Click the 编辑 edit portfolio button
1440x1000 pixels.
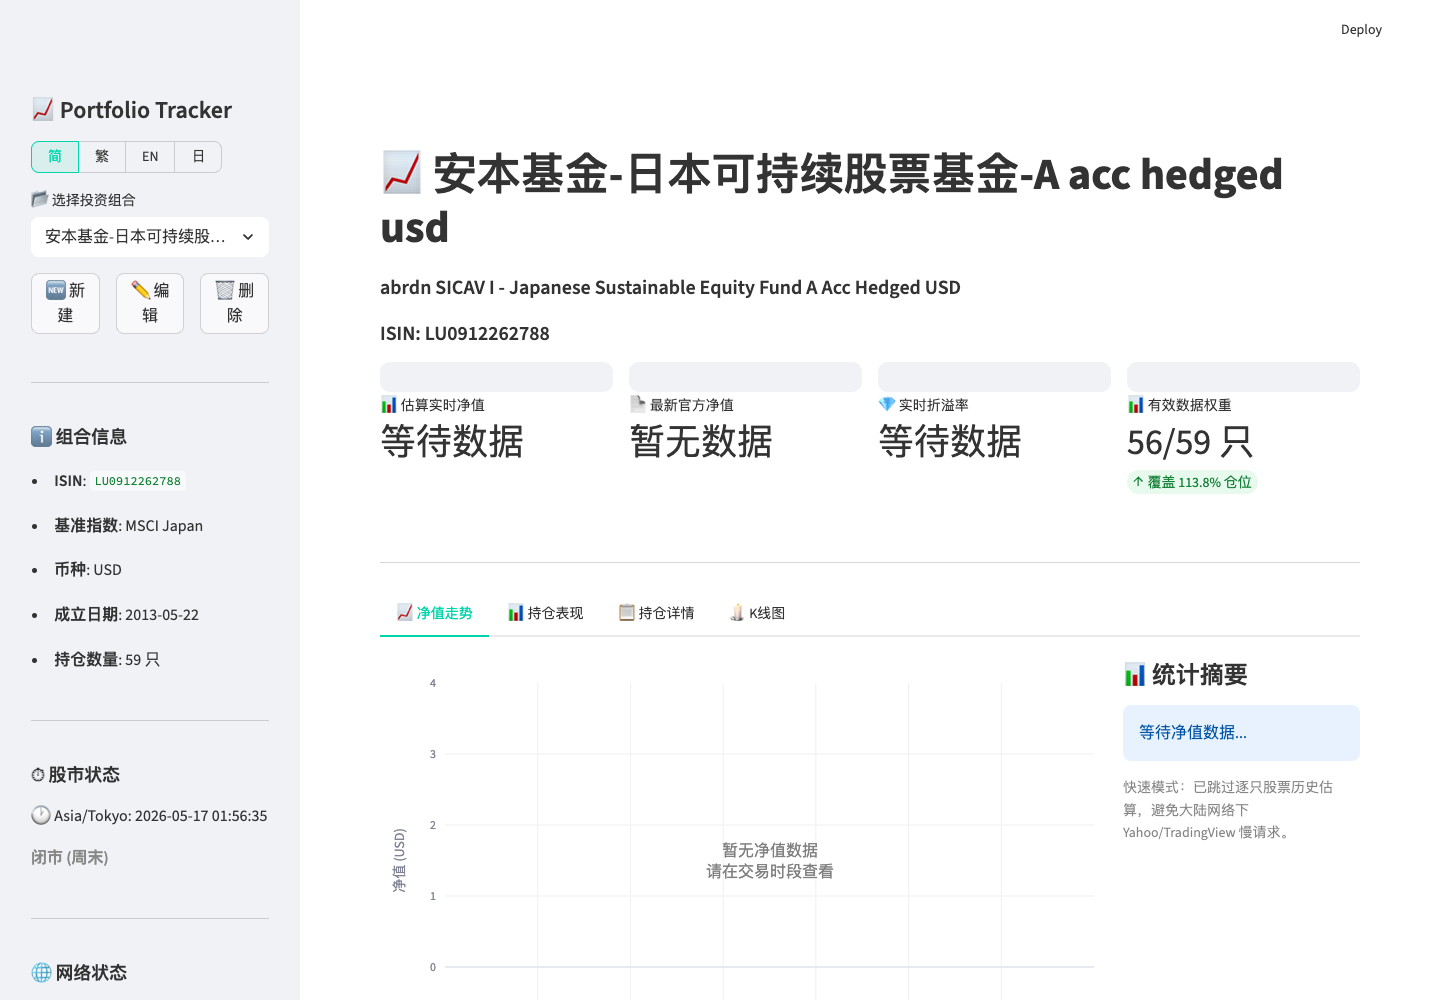[x=150, y=303]
